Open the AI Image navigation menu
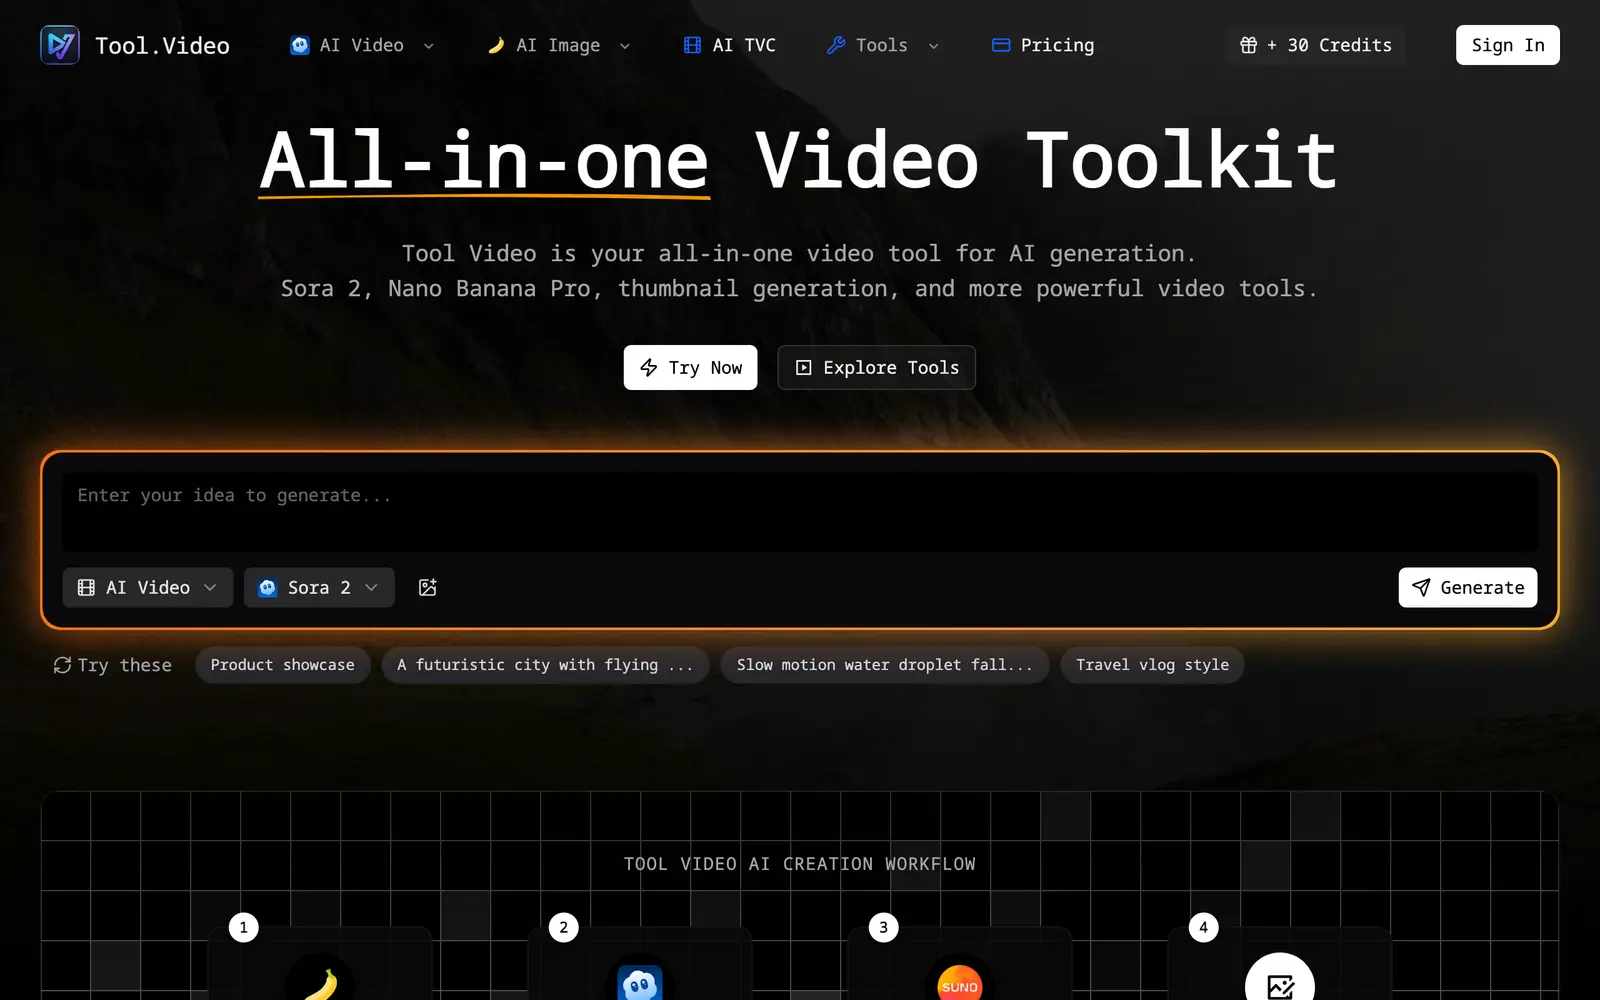This screenshot has height=1000, width=1600. click(x=558, y=45)
